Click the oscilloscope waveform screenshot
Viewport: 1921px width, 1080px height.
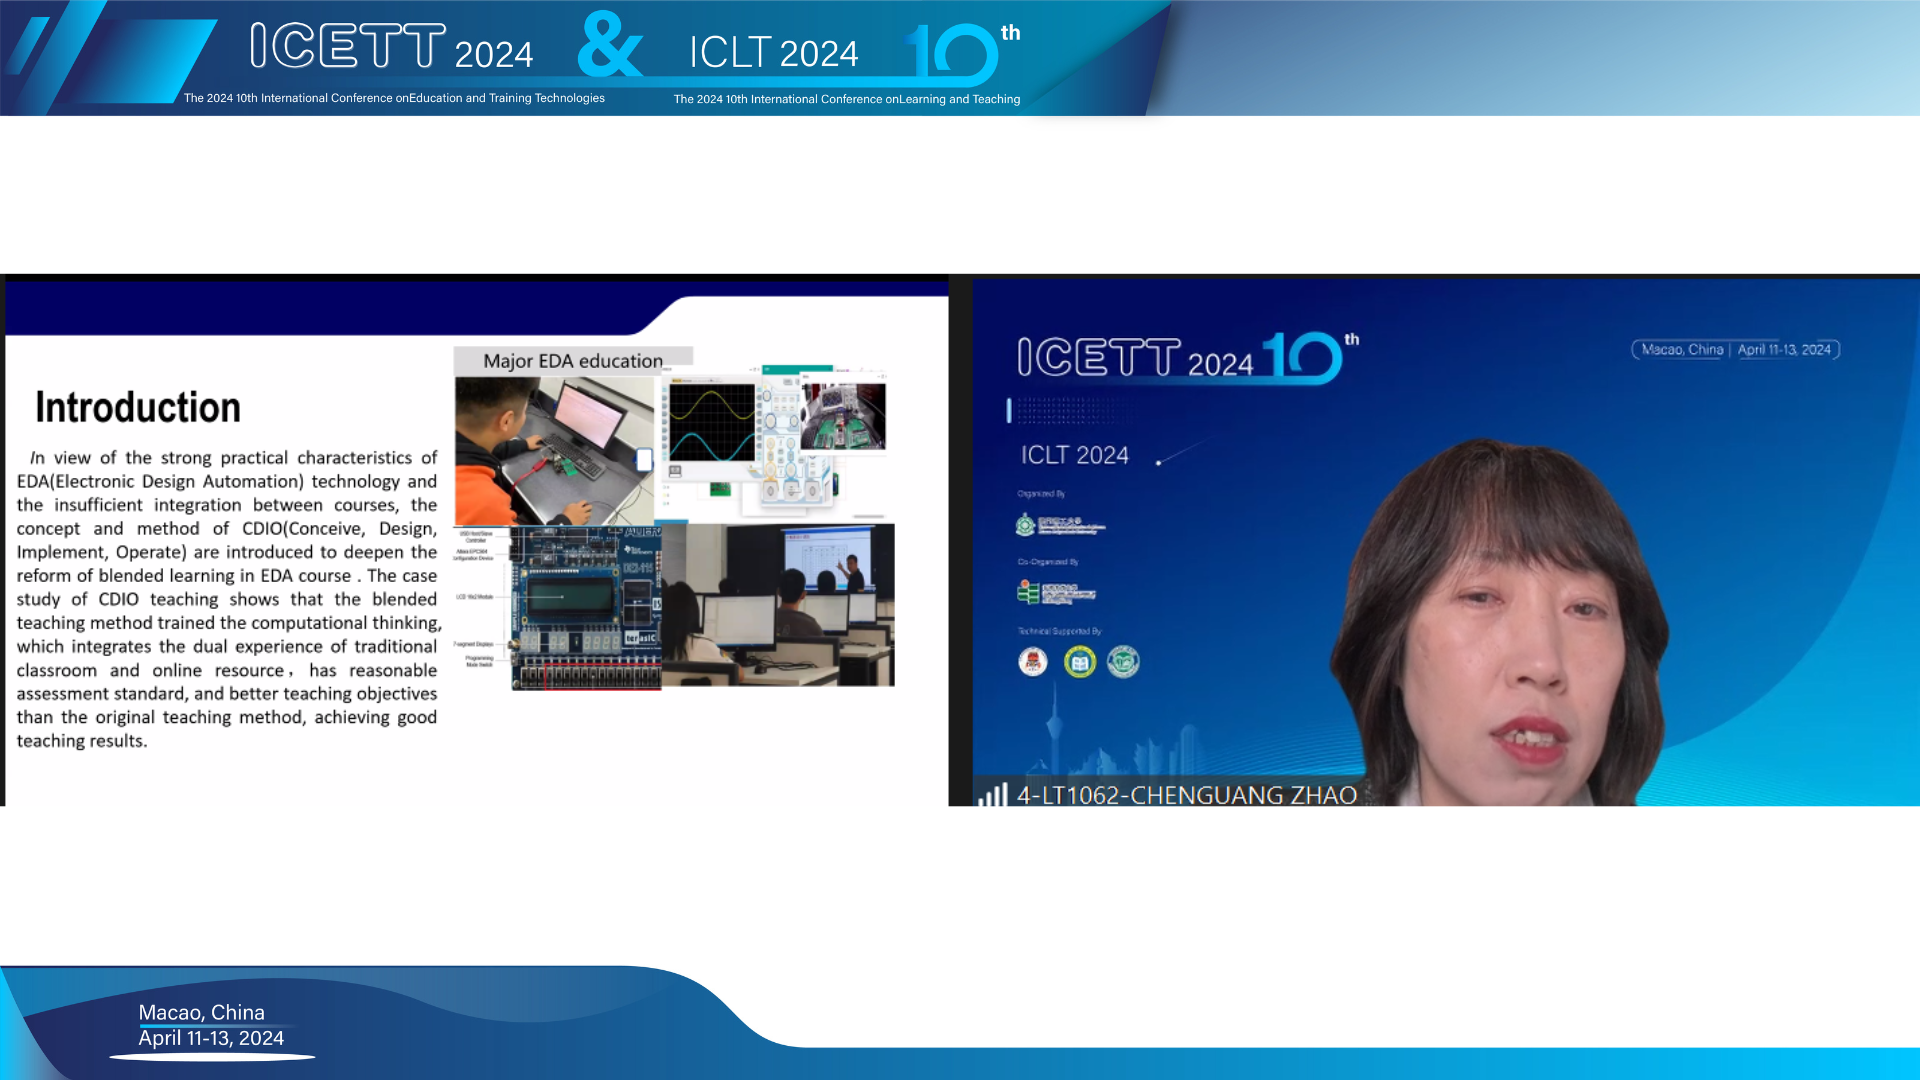pos(712,423)
